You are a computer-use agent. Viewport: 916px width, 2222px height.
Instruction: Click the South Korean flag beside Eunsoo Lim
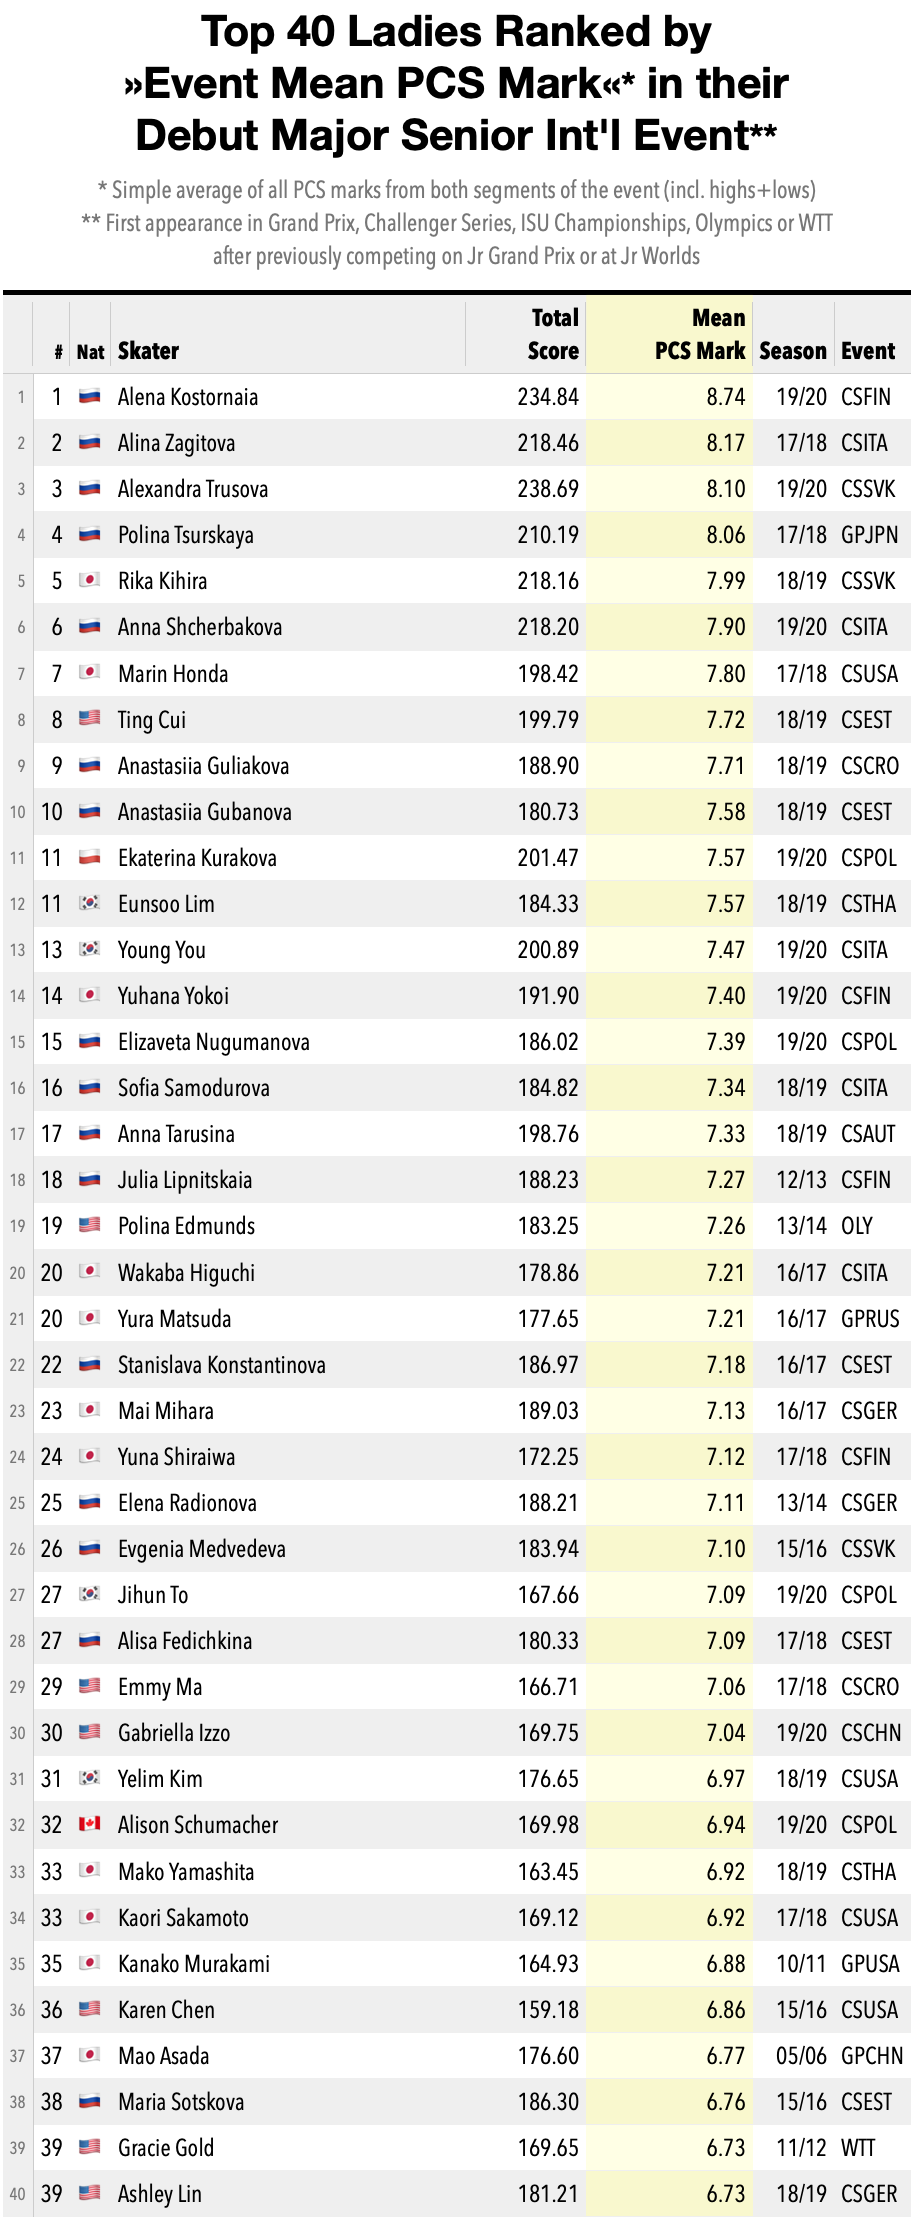click(90, 903)
